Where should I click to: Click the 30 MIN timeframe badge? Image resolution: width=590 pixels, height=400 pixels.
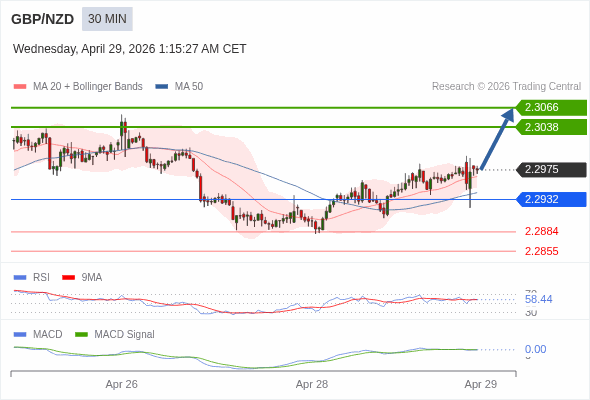(107, 19)
